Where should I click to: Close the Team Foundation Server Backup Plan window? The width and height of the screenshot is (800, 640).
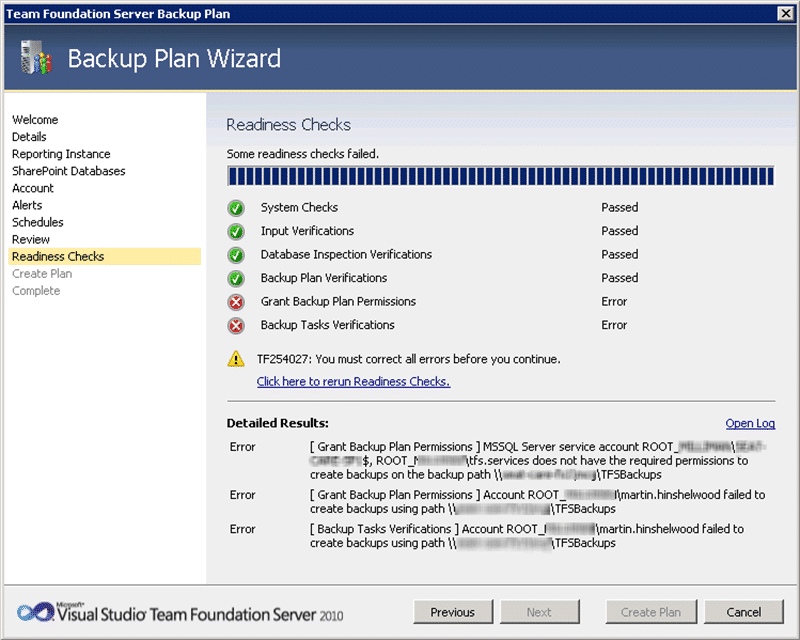[786, 14]
